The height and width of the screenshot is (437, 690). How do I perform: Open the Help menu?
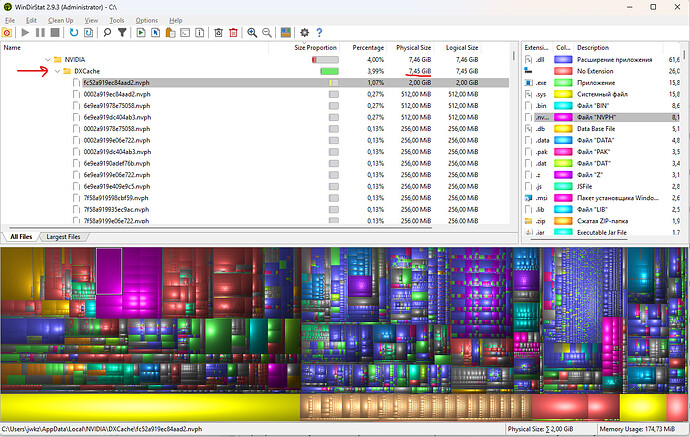click(176, 20)
